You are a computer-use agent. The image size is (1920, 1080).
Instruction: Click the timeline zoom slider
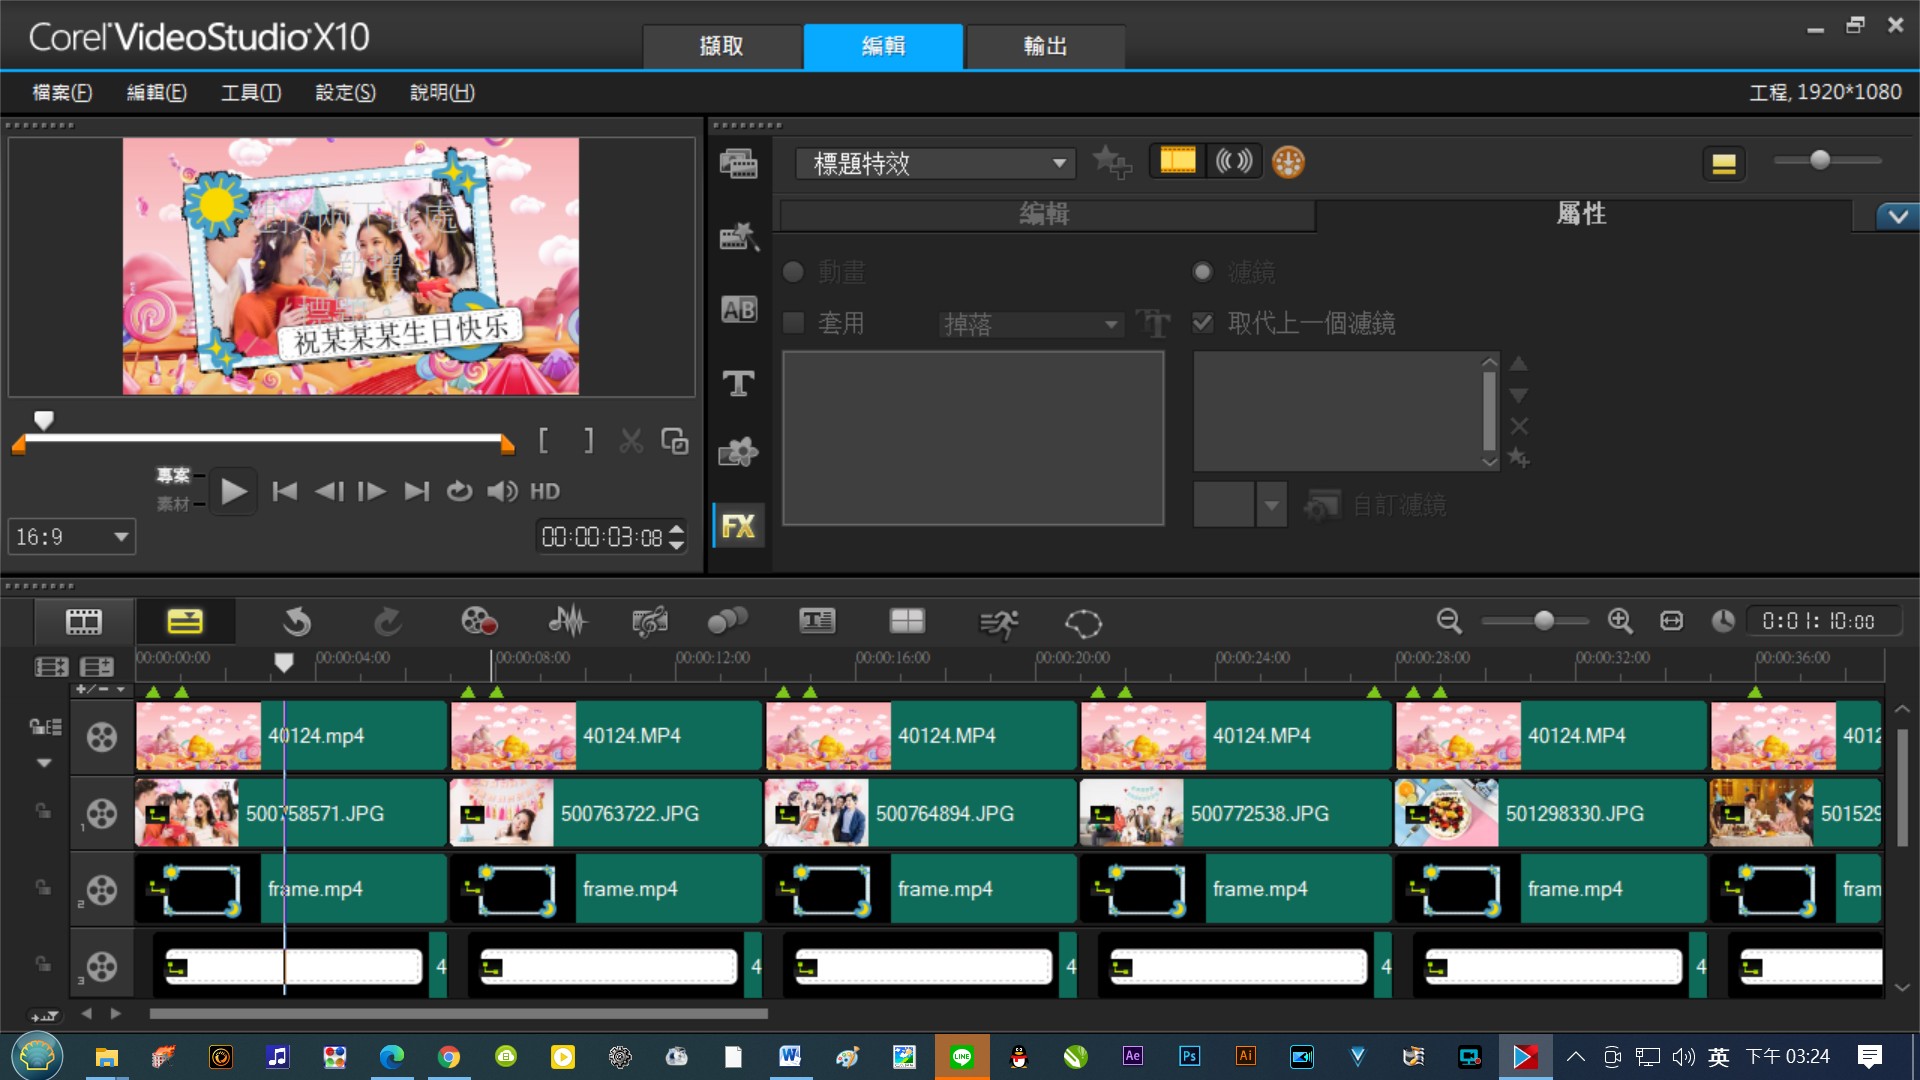(x=1535, y=622)
